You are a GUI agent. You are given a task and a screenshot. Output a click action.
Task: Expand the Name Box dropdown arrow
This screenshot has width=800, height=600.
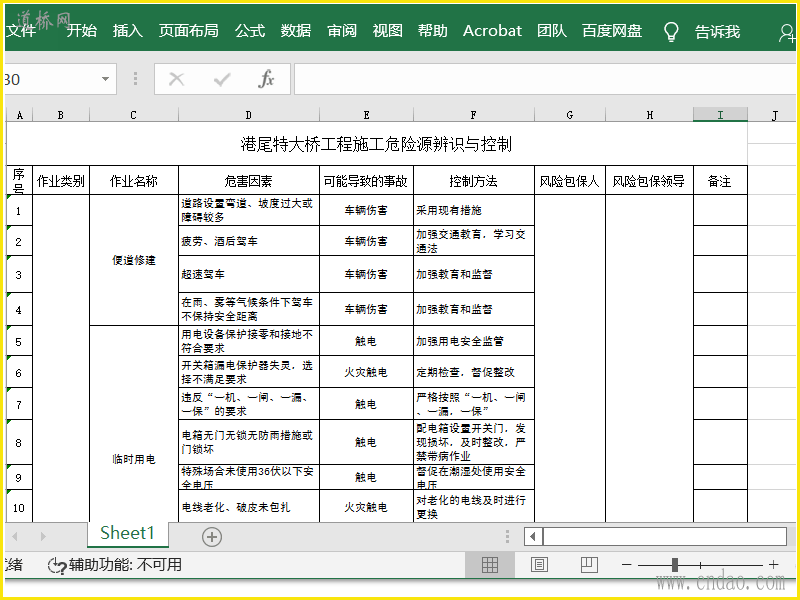click(x=105, y=79)
